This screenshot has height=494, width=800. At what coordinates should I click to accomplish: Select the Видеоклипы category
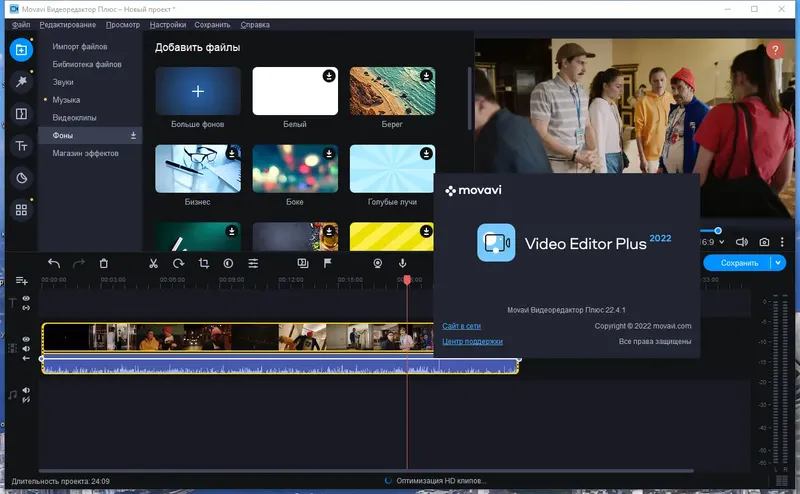[74, 117]
